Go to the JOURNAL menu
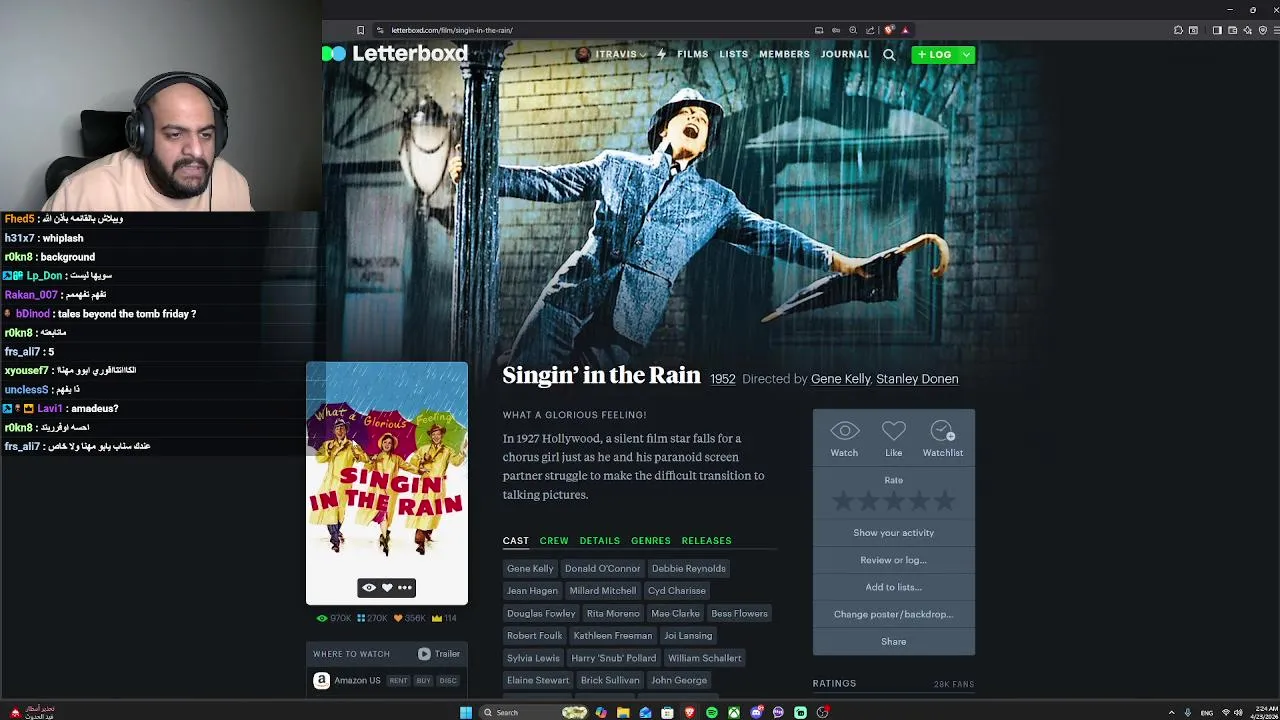 coord(845,54)
